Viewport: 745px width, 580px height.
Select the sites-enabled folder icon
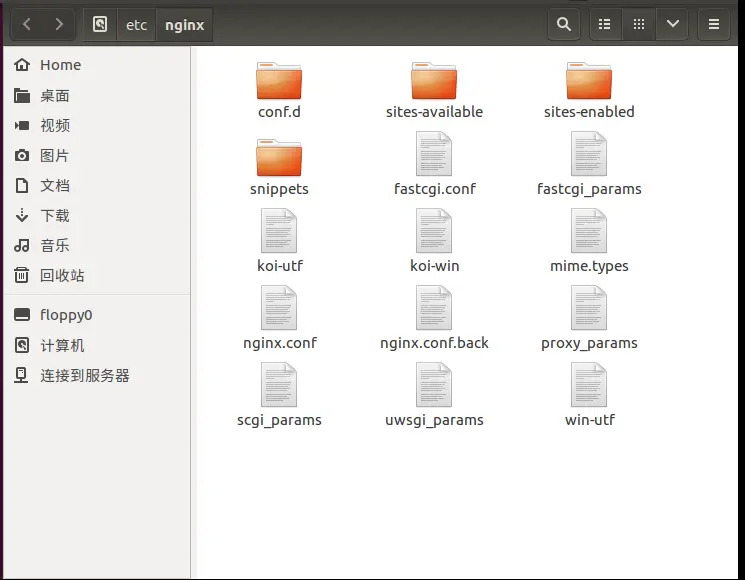pos(589,81)
